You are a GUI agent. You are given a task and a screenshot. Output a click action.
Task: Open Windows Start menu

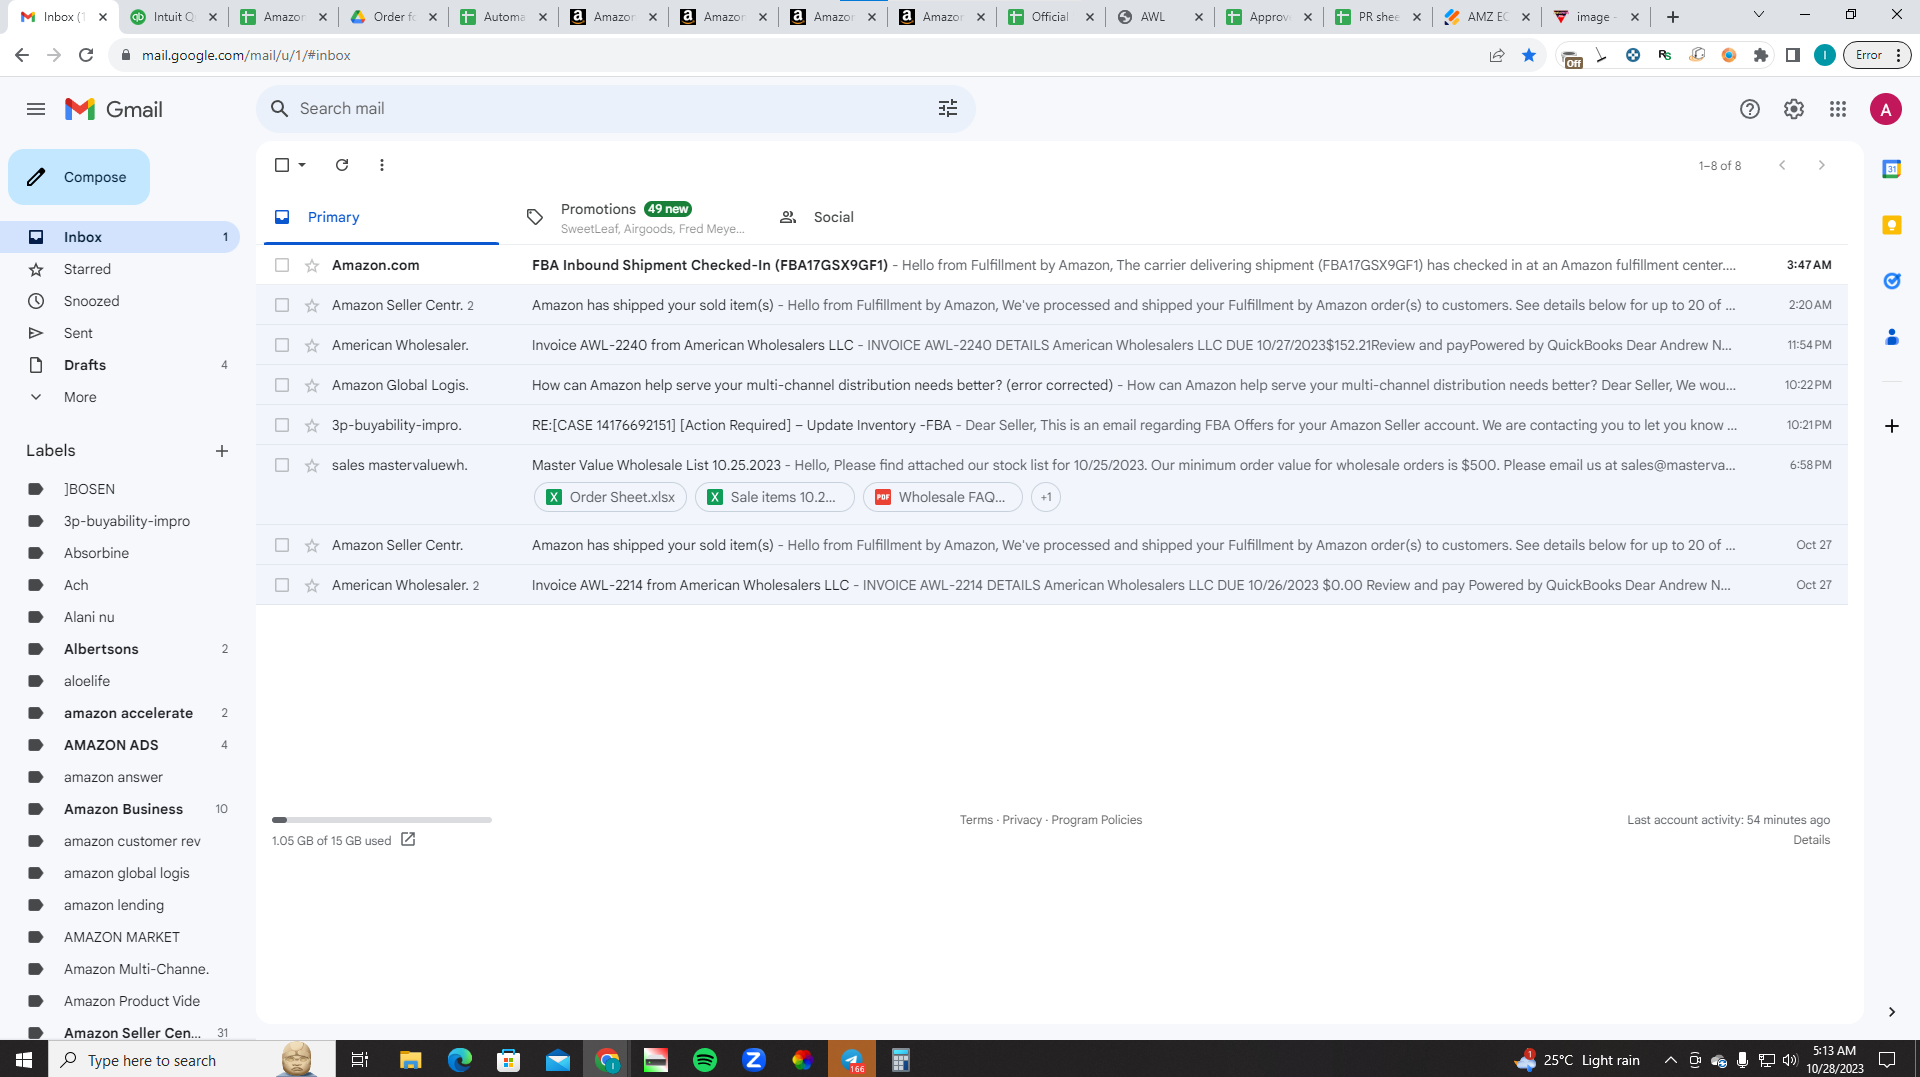point(24,1060)
